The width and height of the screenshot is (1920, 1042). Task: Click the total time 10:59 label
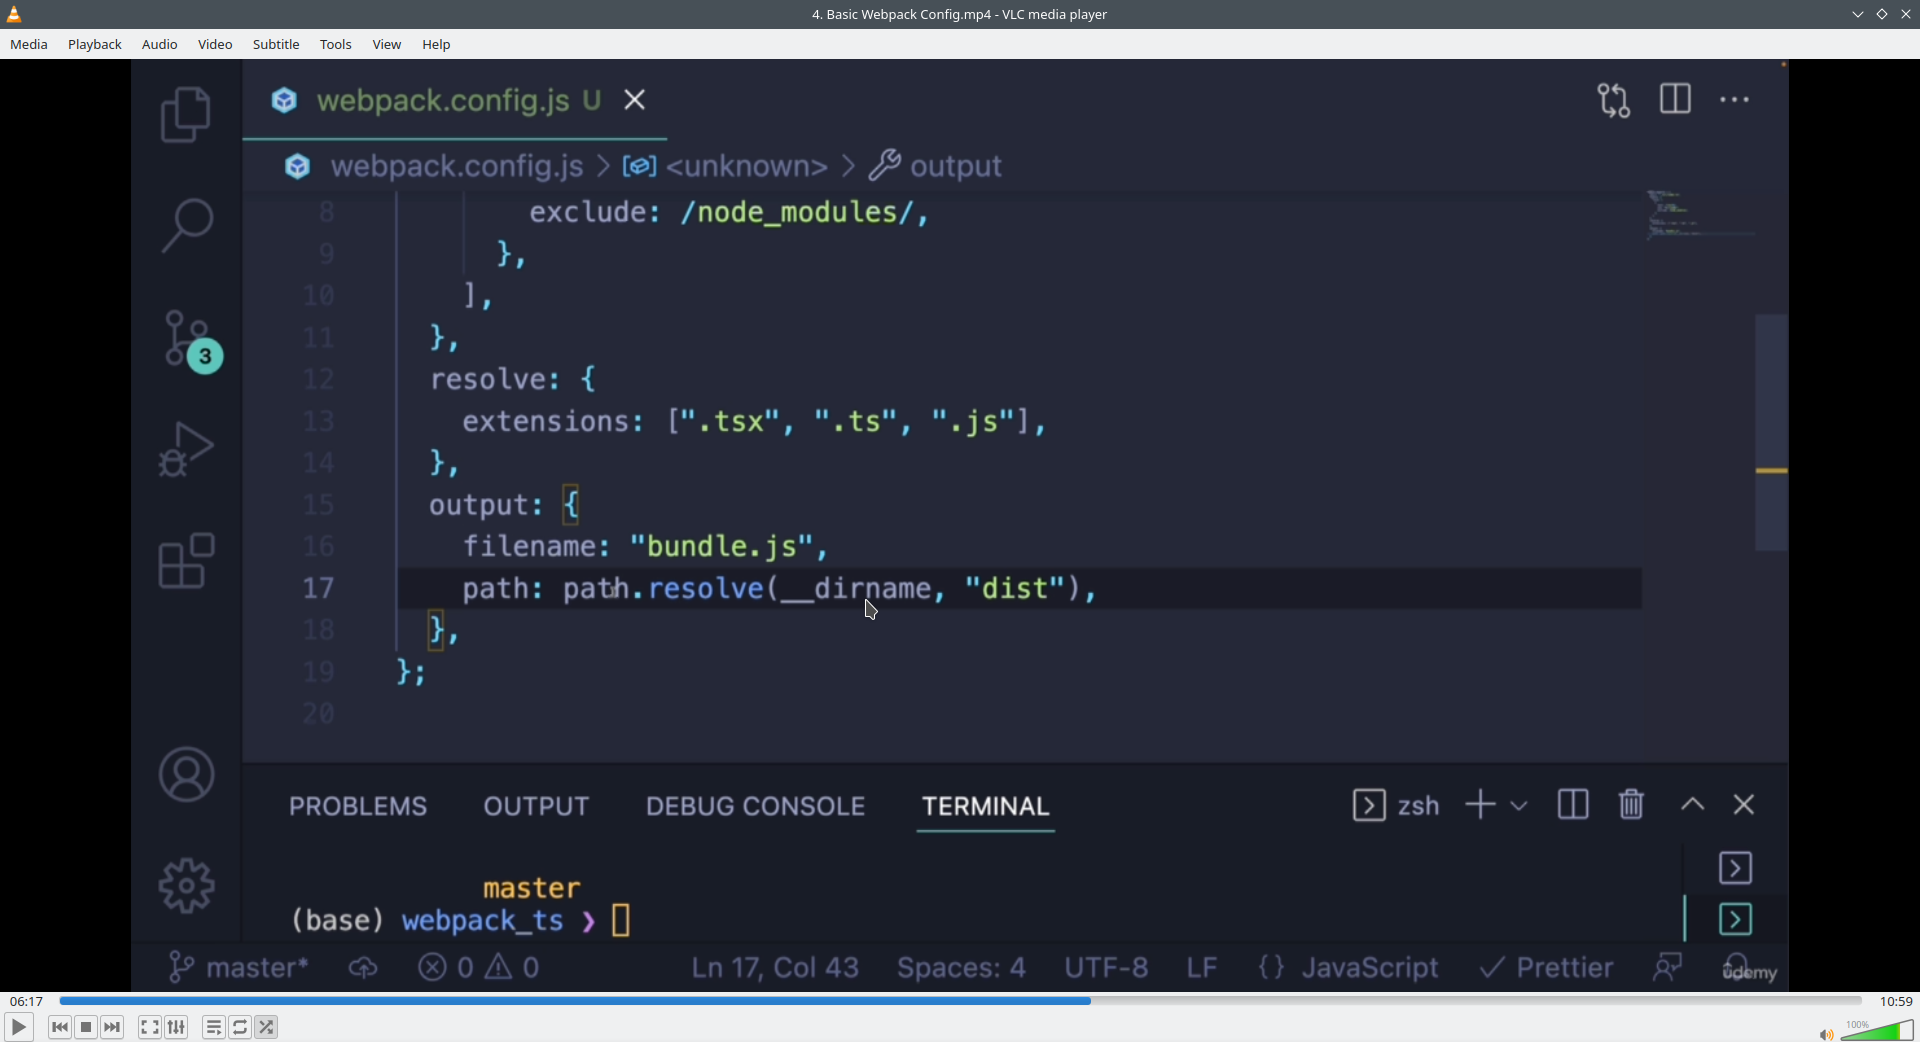(1896, 1001)
